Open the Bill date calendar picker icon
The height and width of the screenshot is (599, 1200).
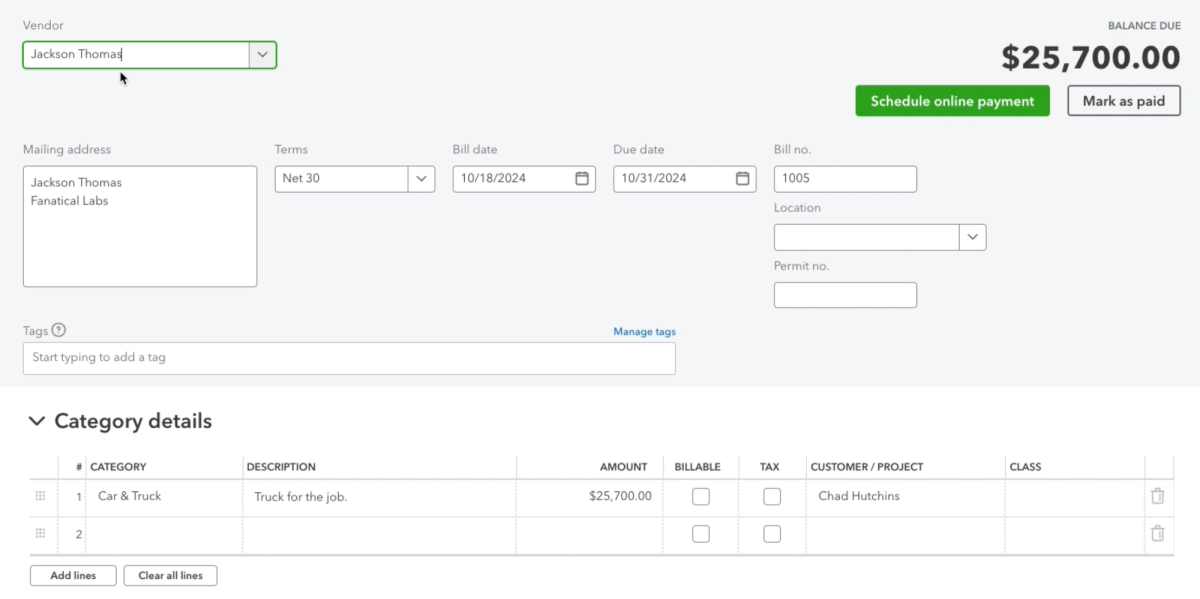tap(582, 179)
